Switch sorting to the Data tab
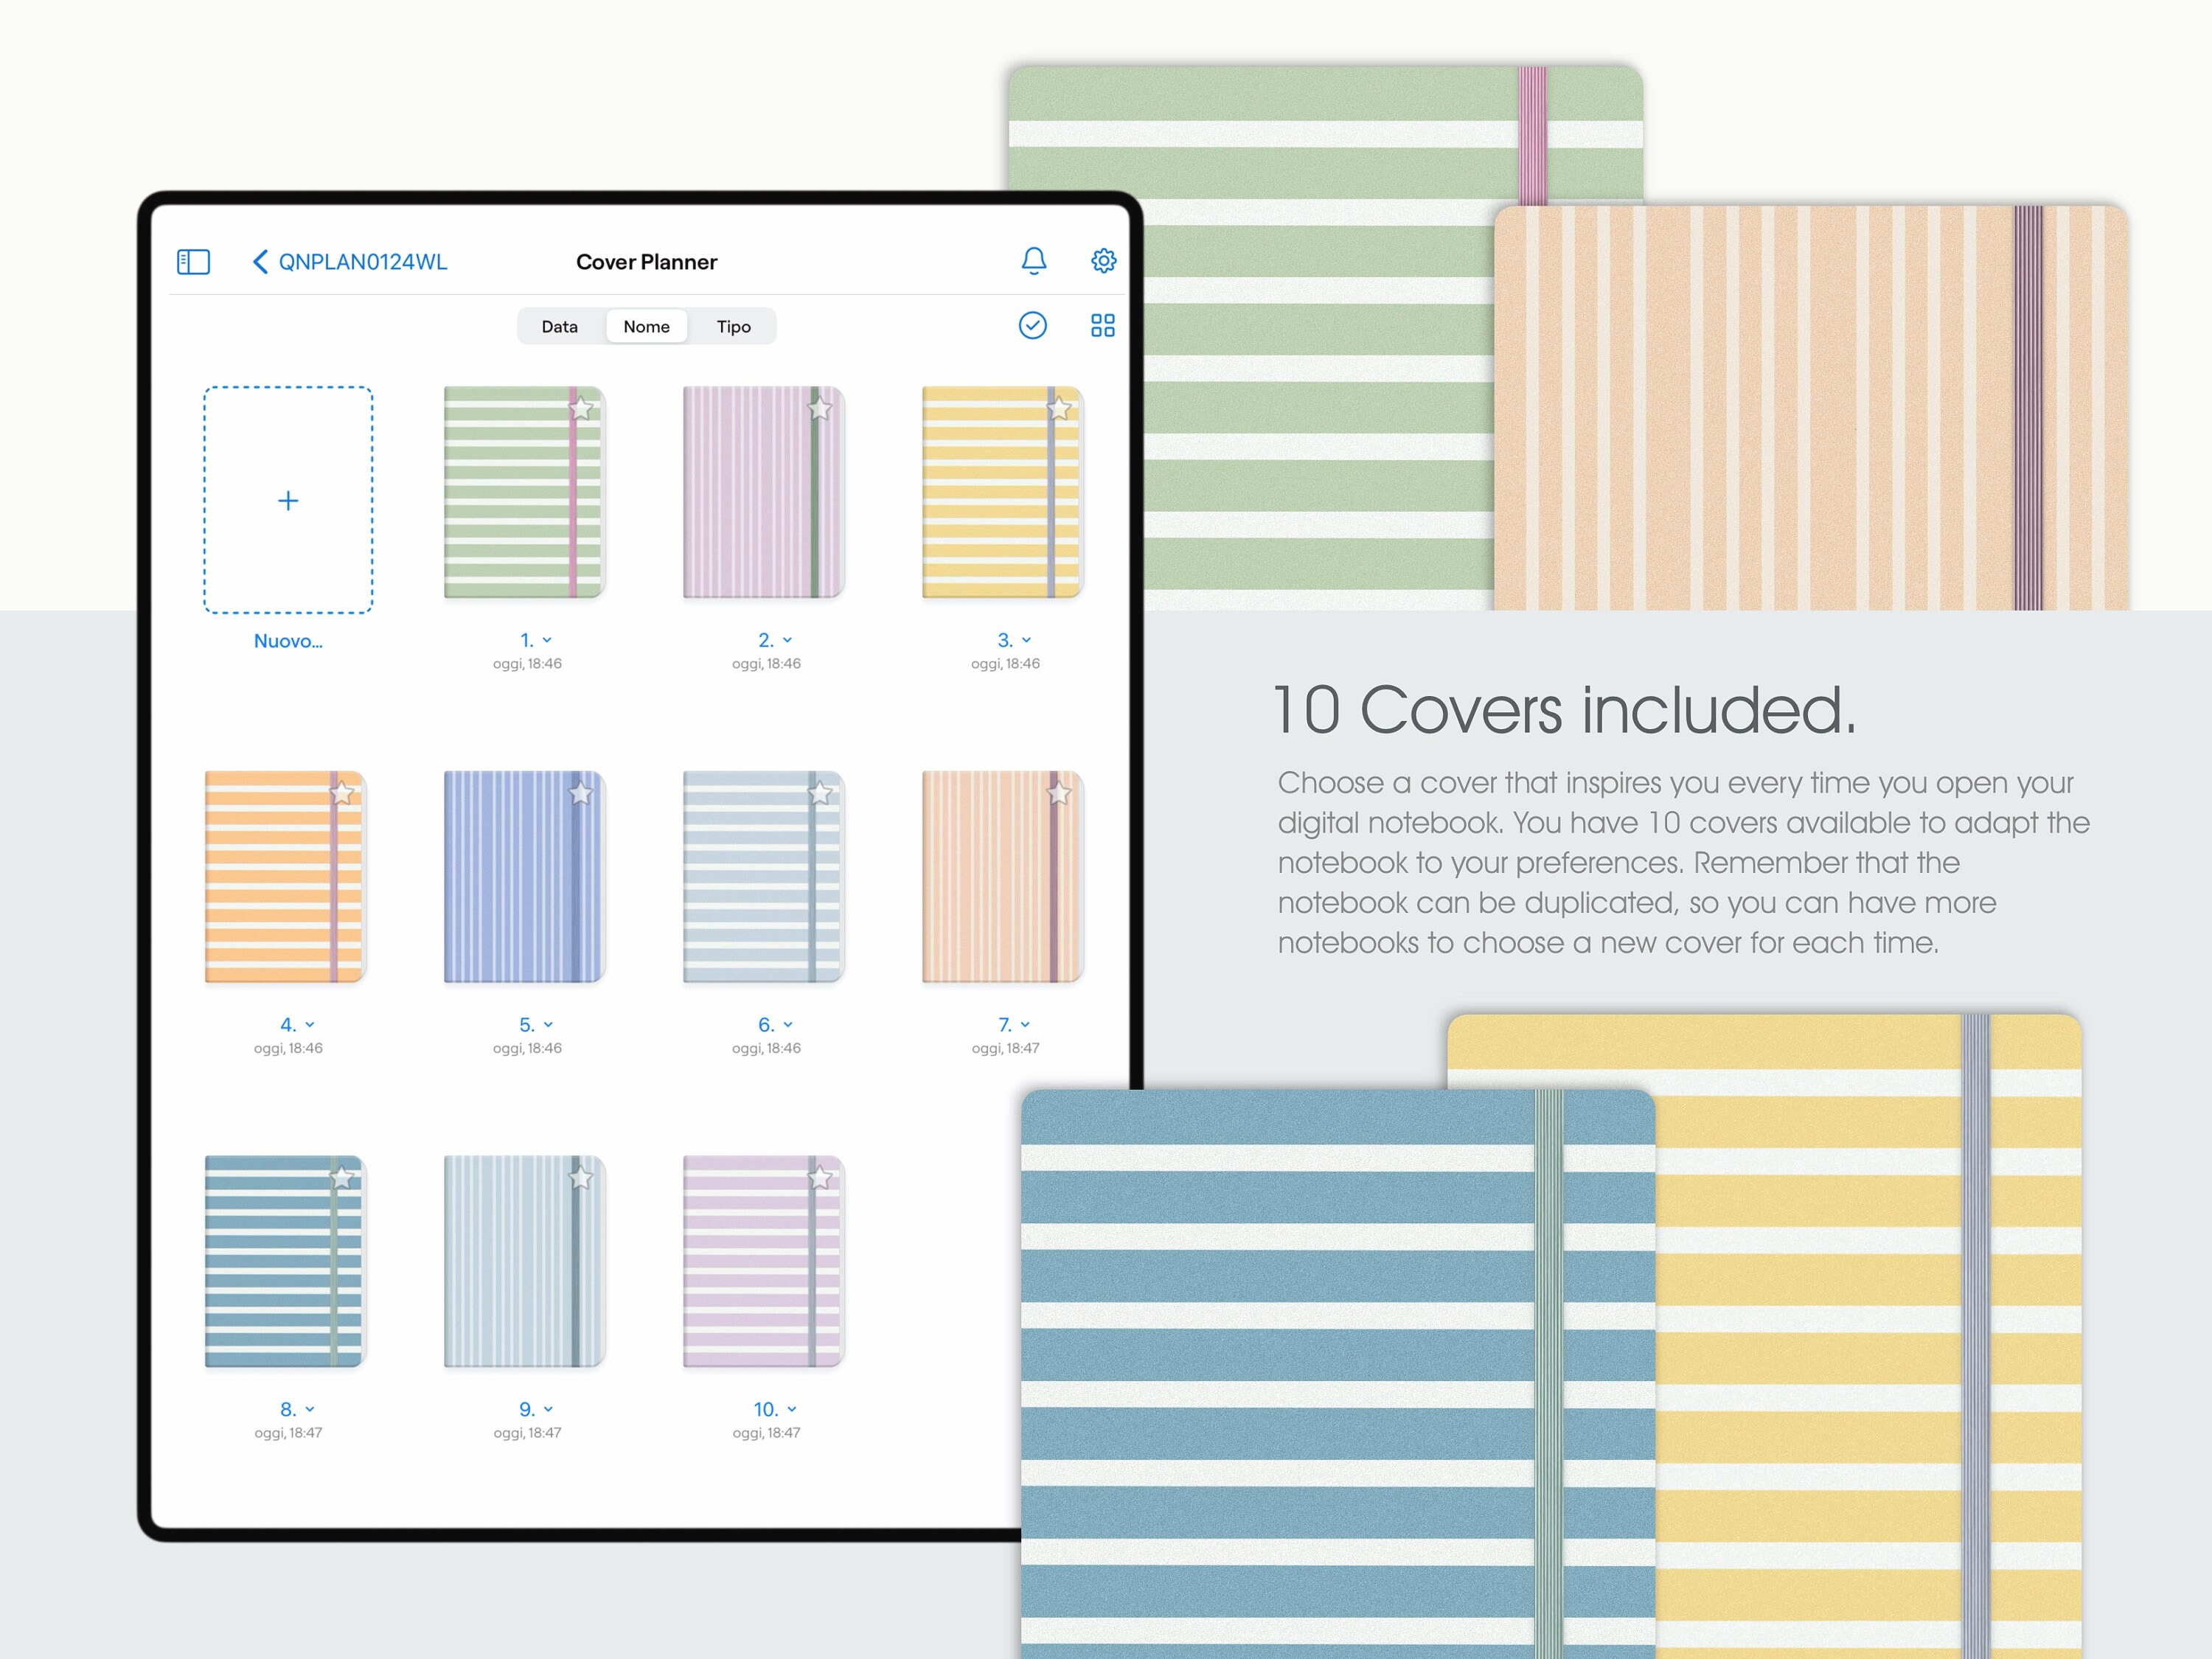This screenshot has width=2212, height=1659. (560, 326)
